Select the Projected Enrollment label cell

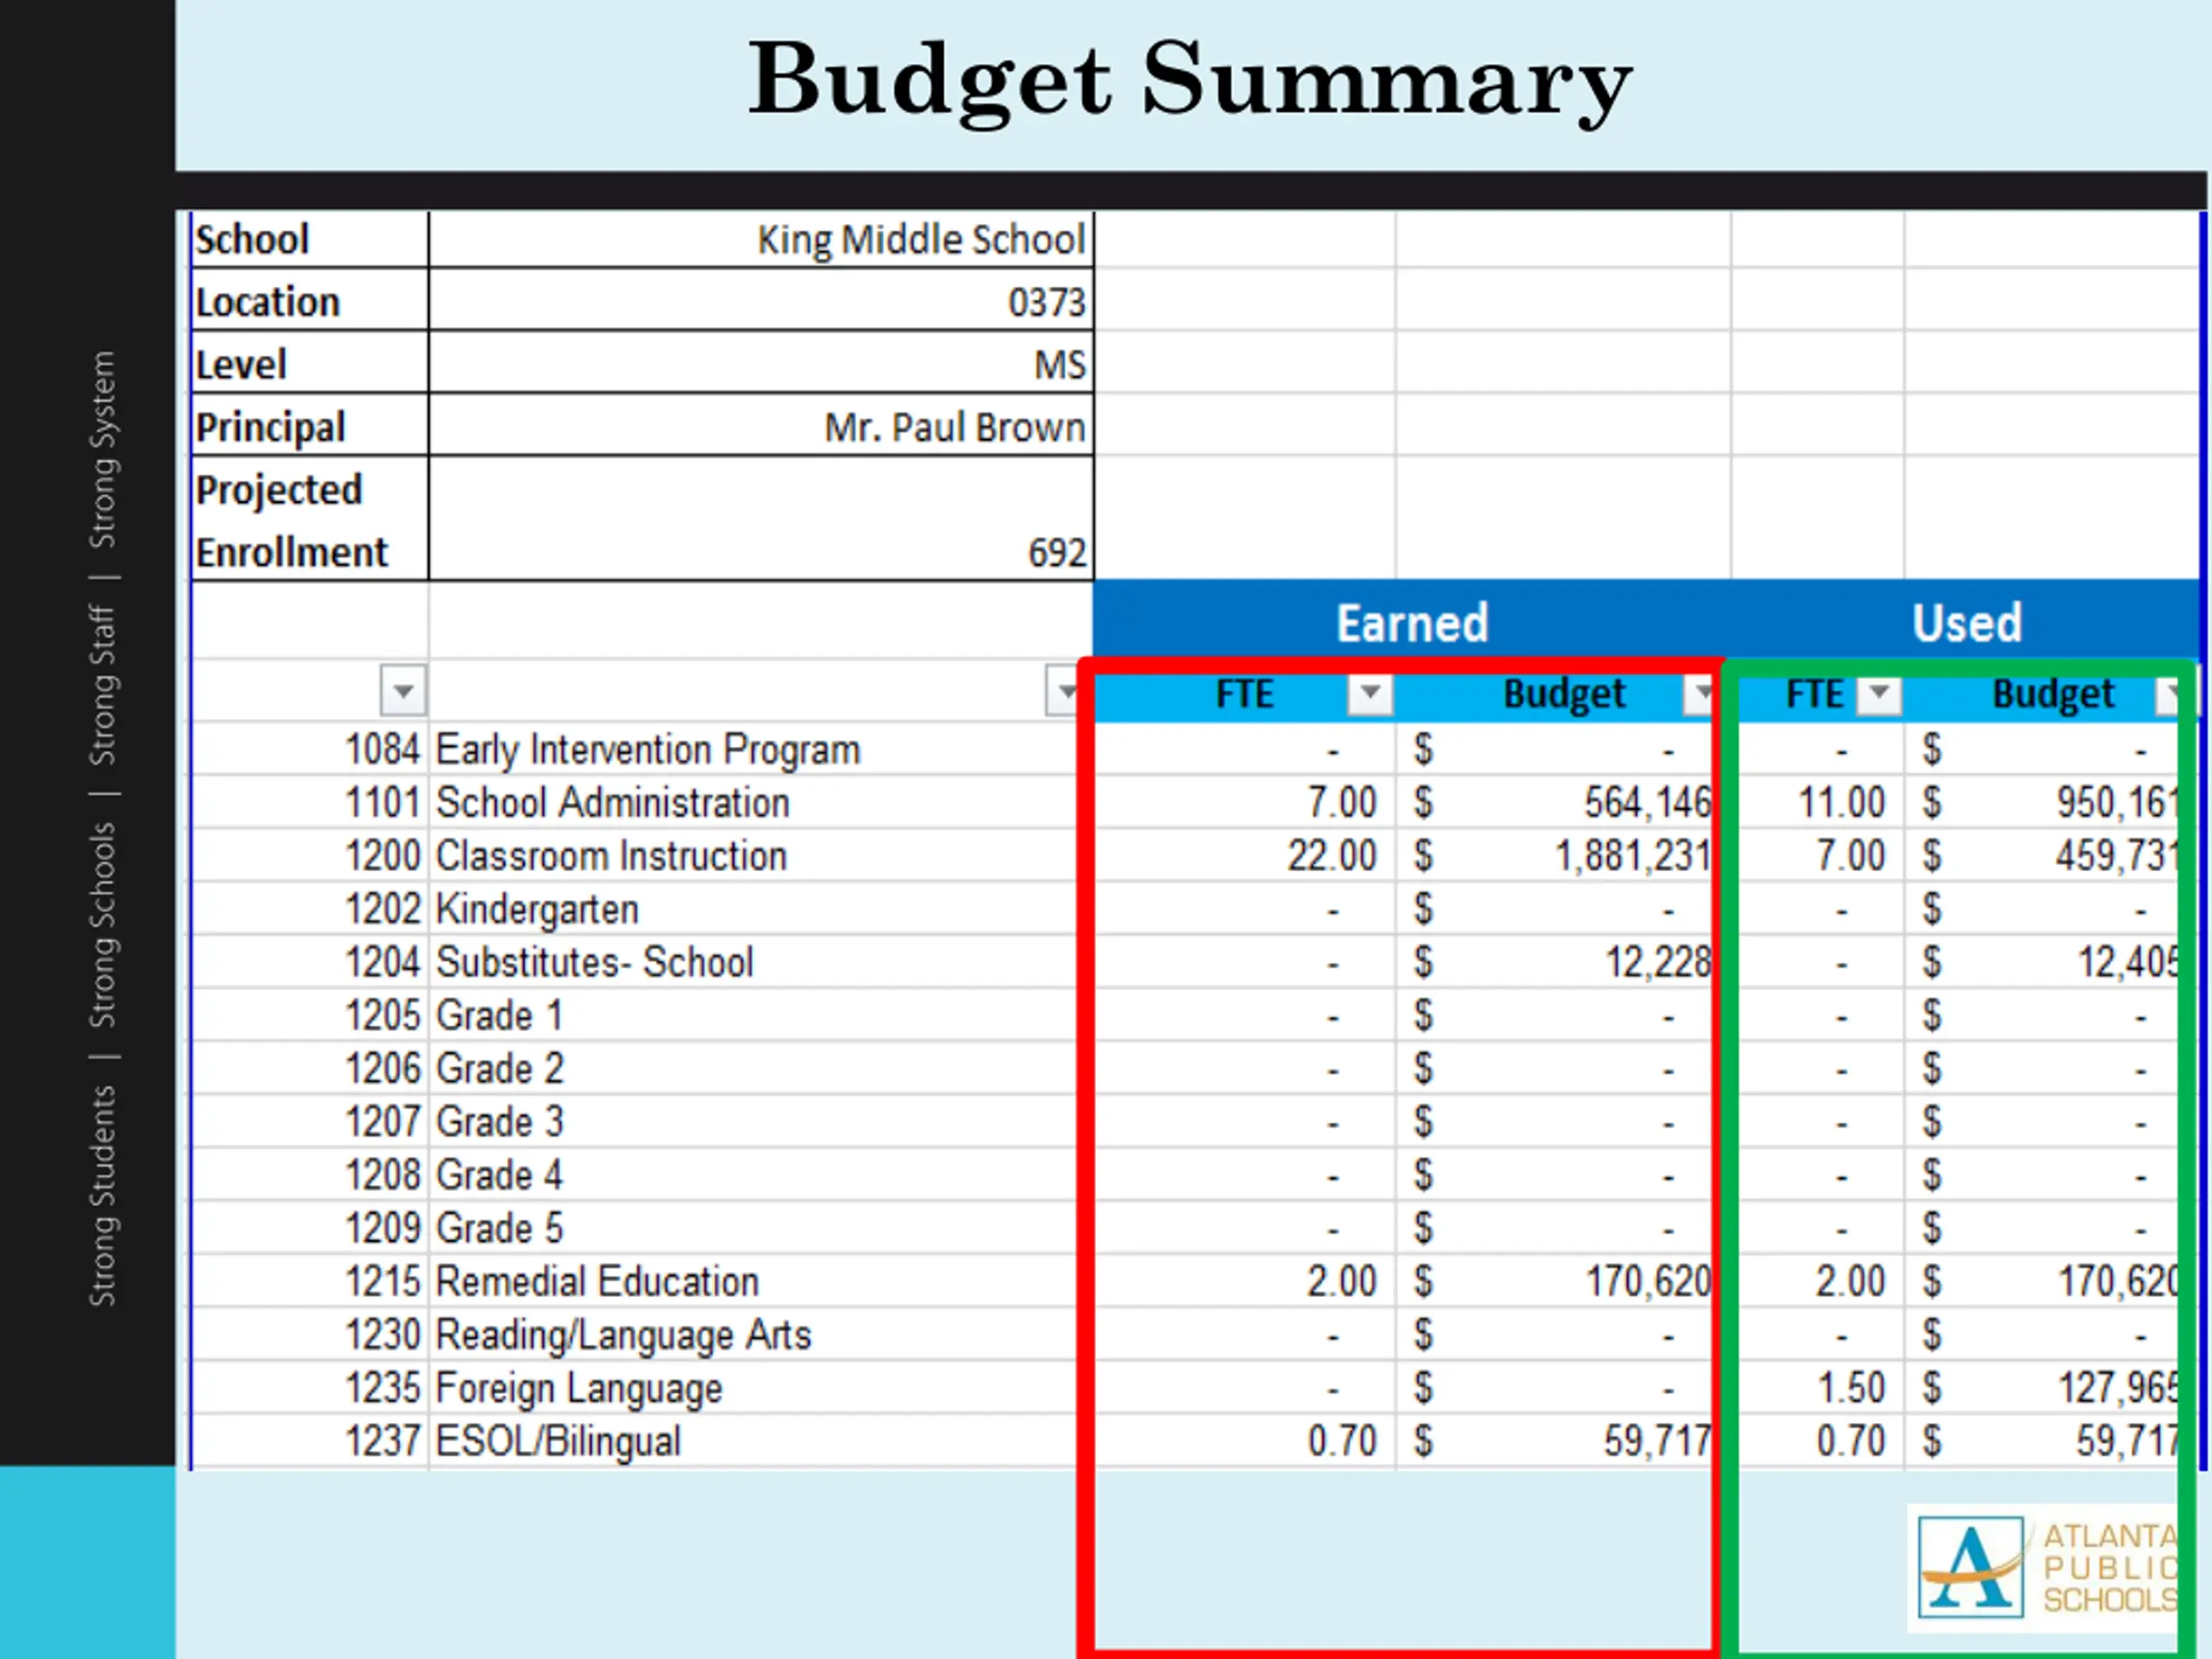click(x=309, y=519)
